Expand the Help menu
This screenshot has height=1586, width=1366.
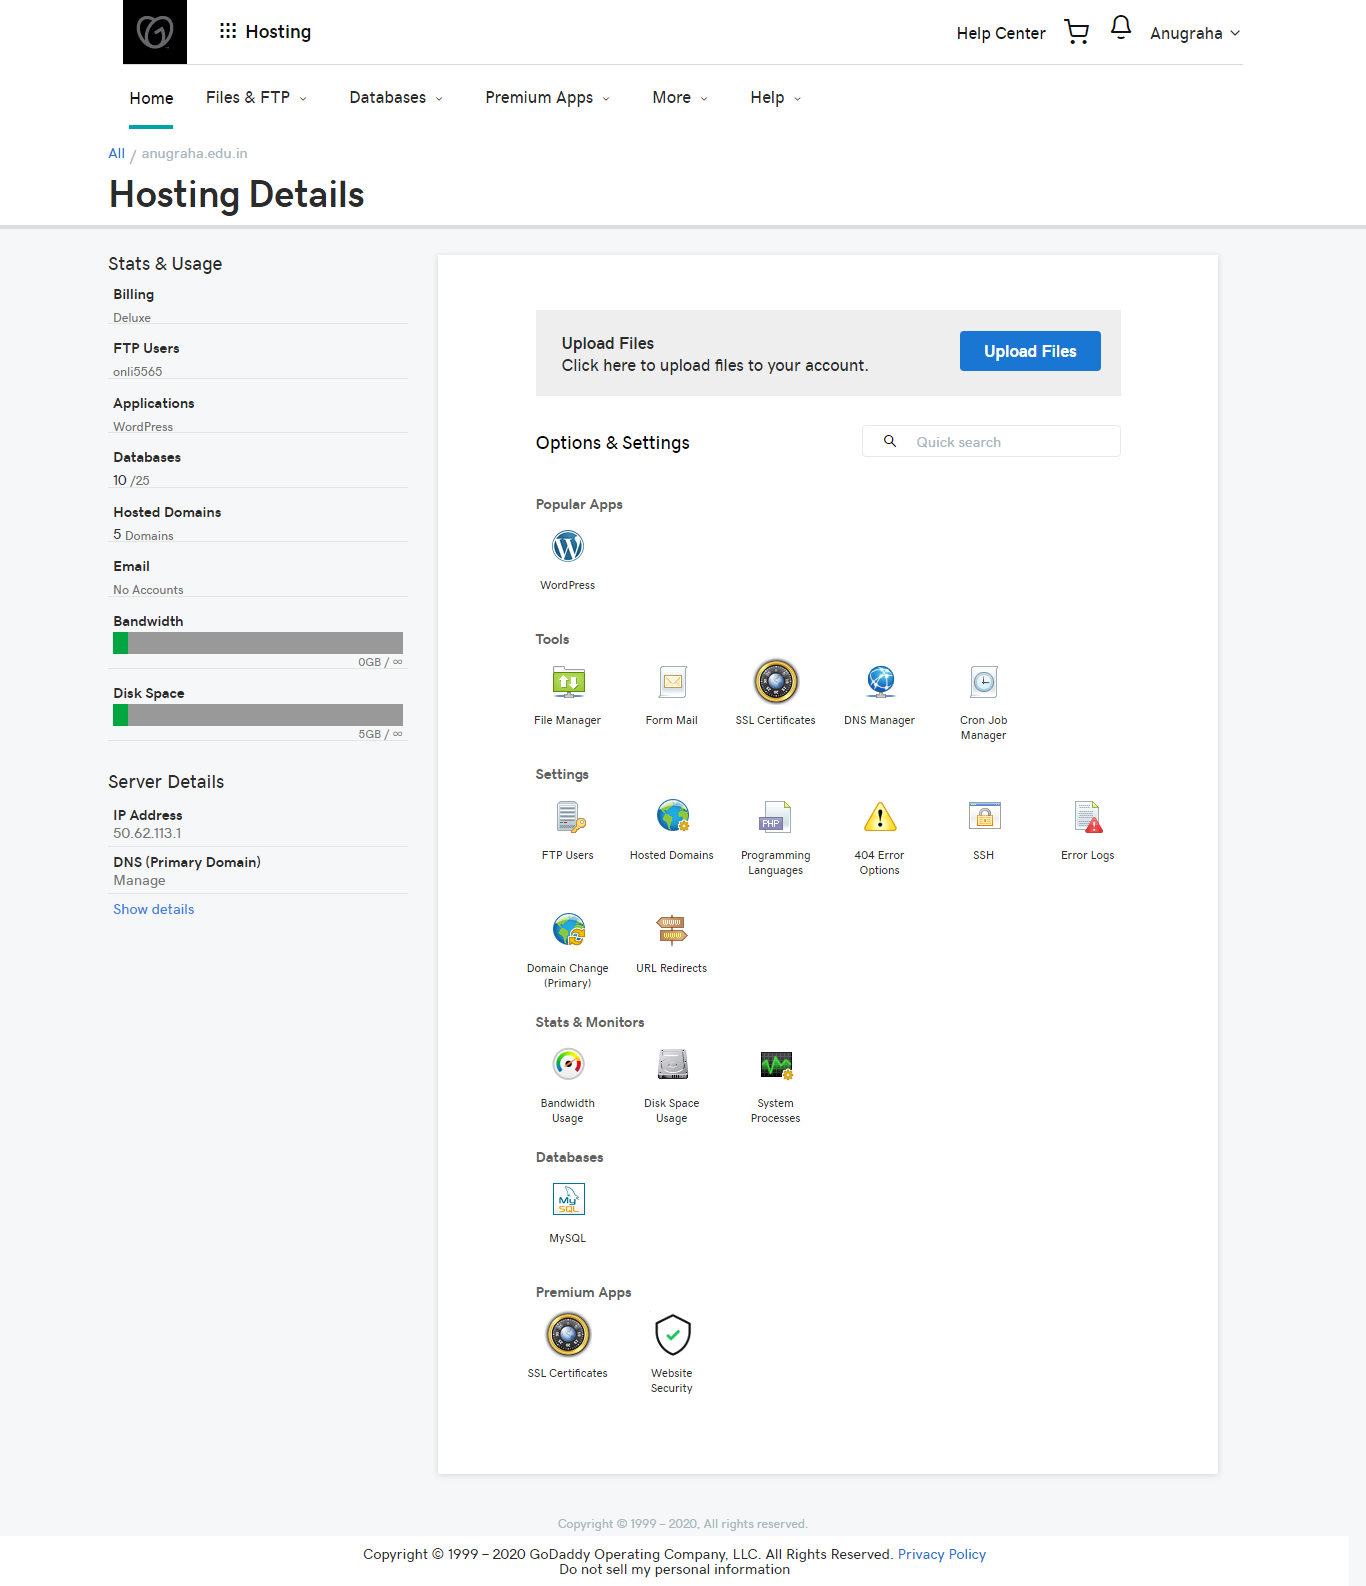pyautogui.click(x=775, y=97)
